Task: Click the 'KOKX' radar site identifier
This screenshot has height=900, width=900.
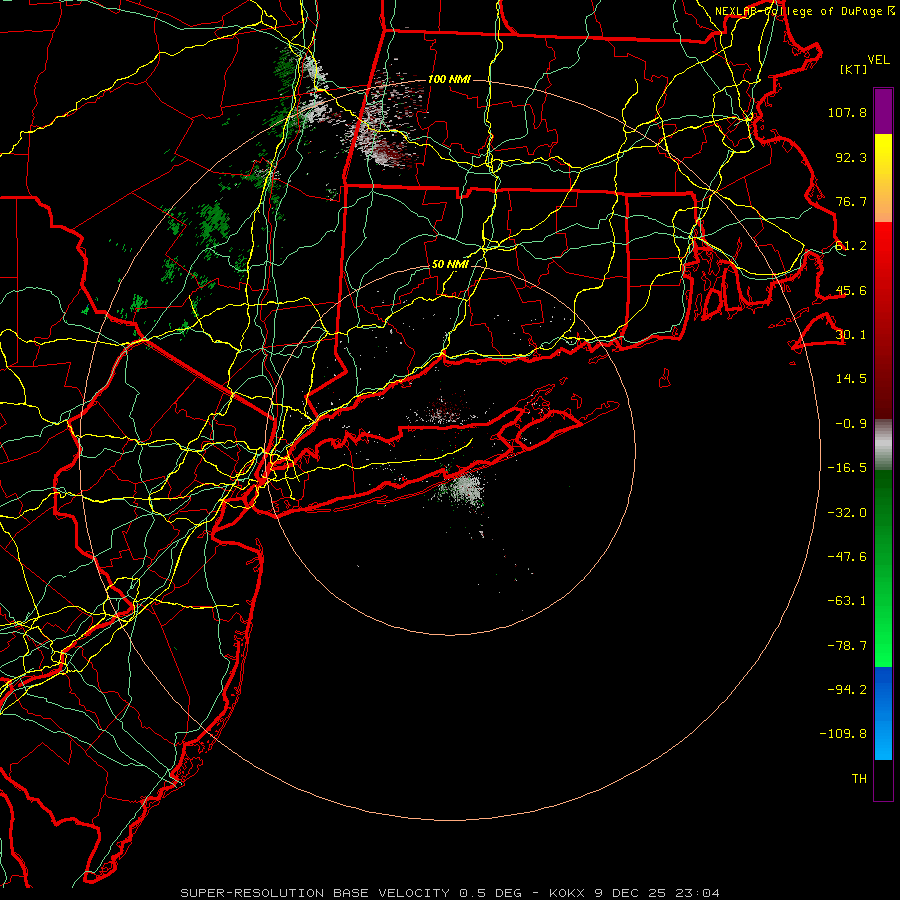Action: point(567,893)
